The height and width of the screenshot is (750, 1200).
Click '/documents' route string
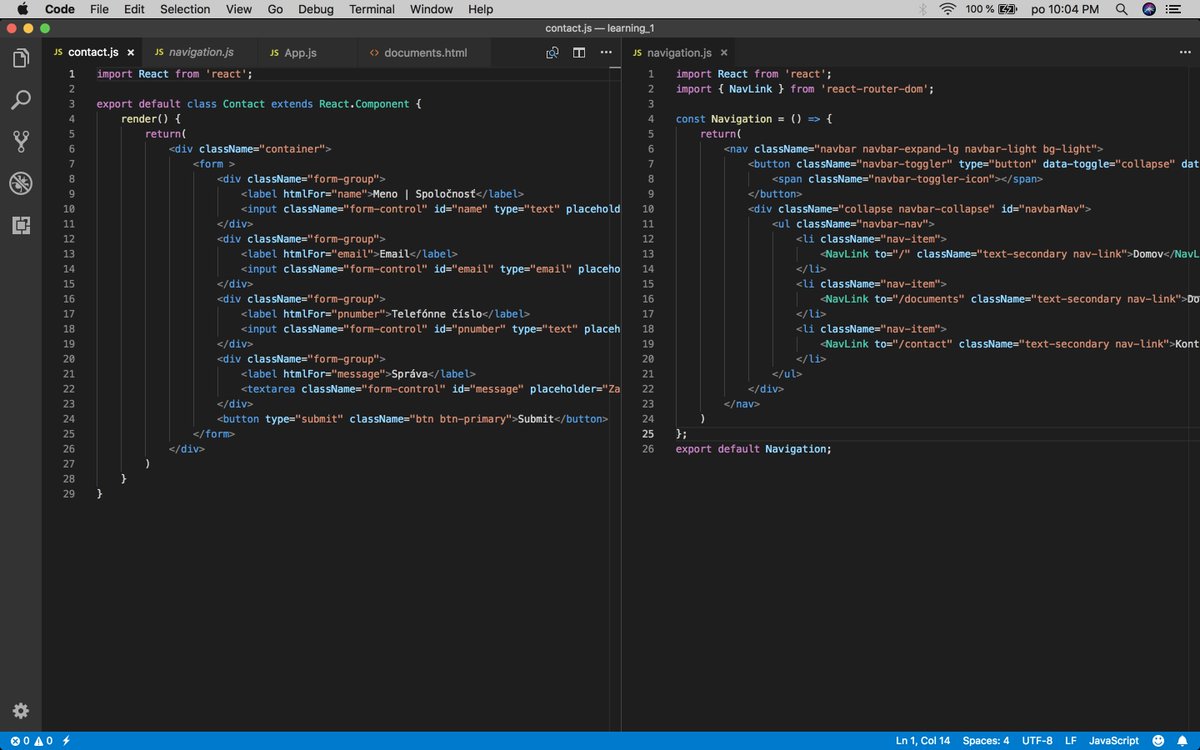click(x=929, y=299)
